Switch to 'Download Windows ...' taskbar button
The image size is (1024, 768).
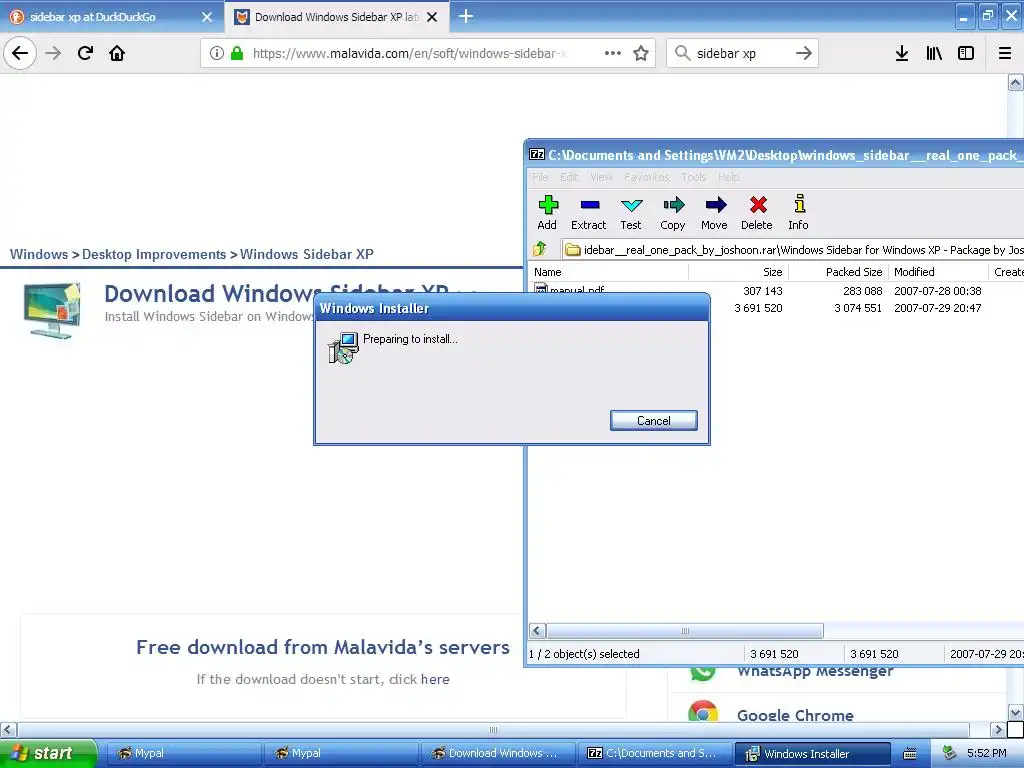coord(498,754)
